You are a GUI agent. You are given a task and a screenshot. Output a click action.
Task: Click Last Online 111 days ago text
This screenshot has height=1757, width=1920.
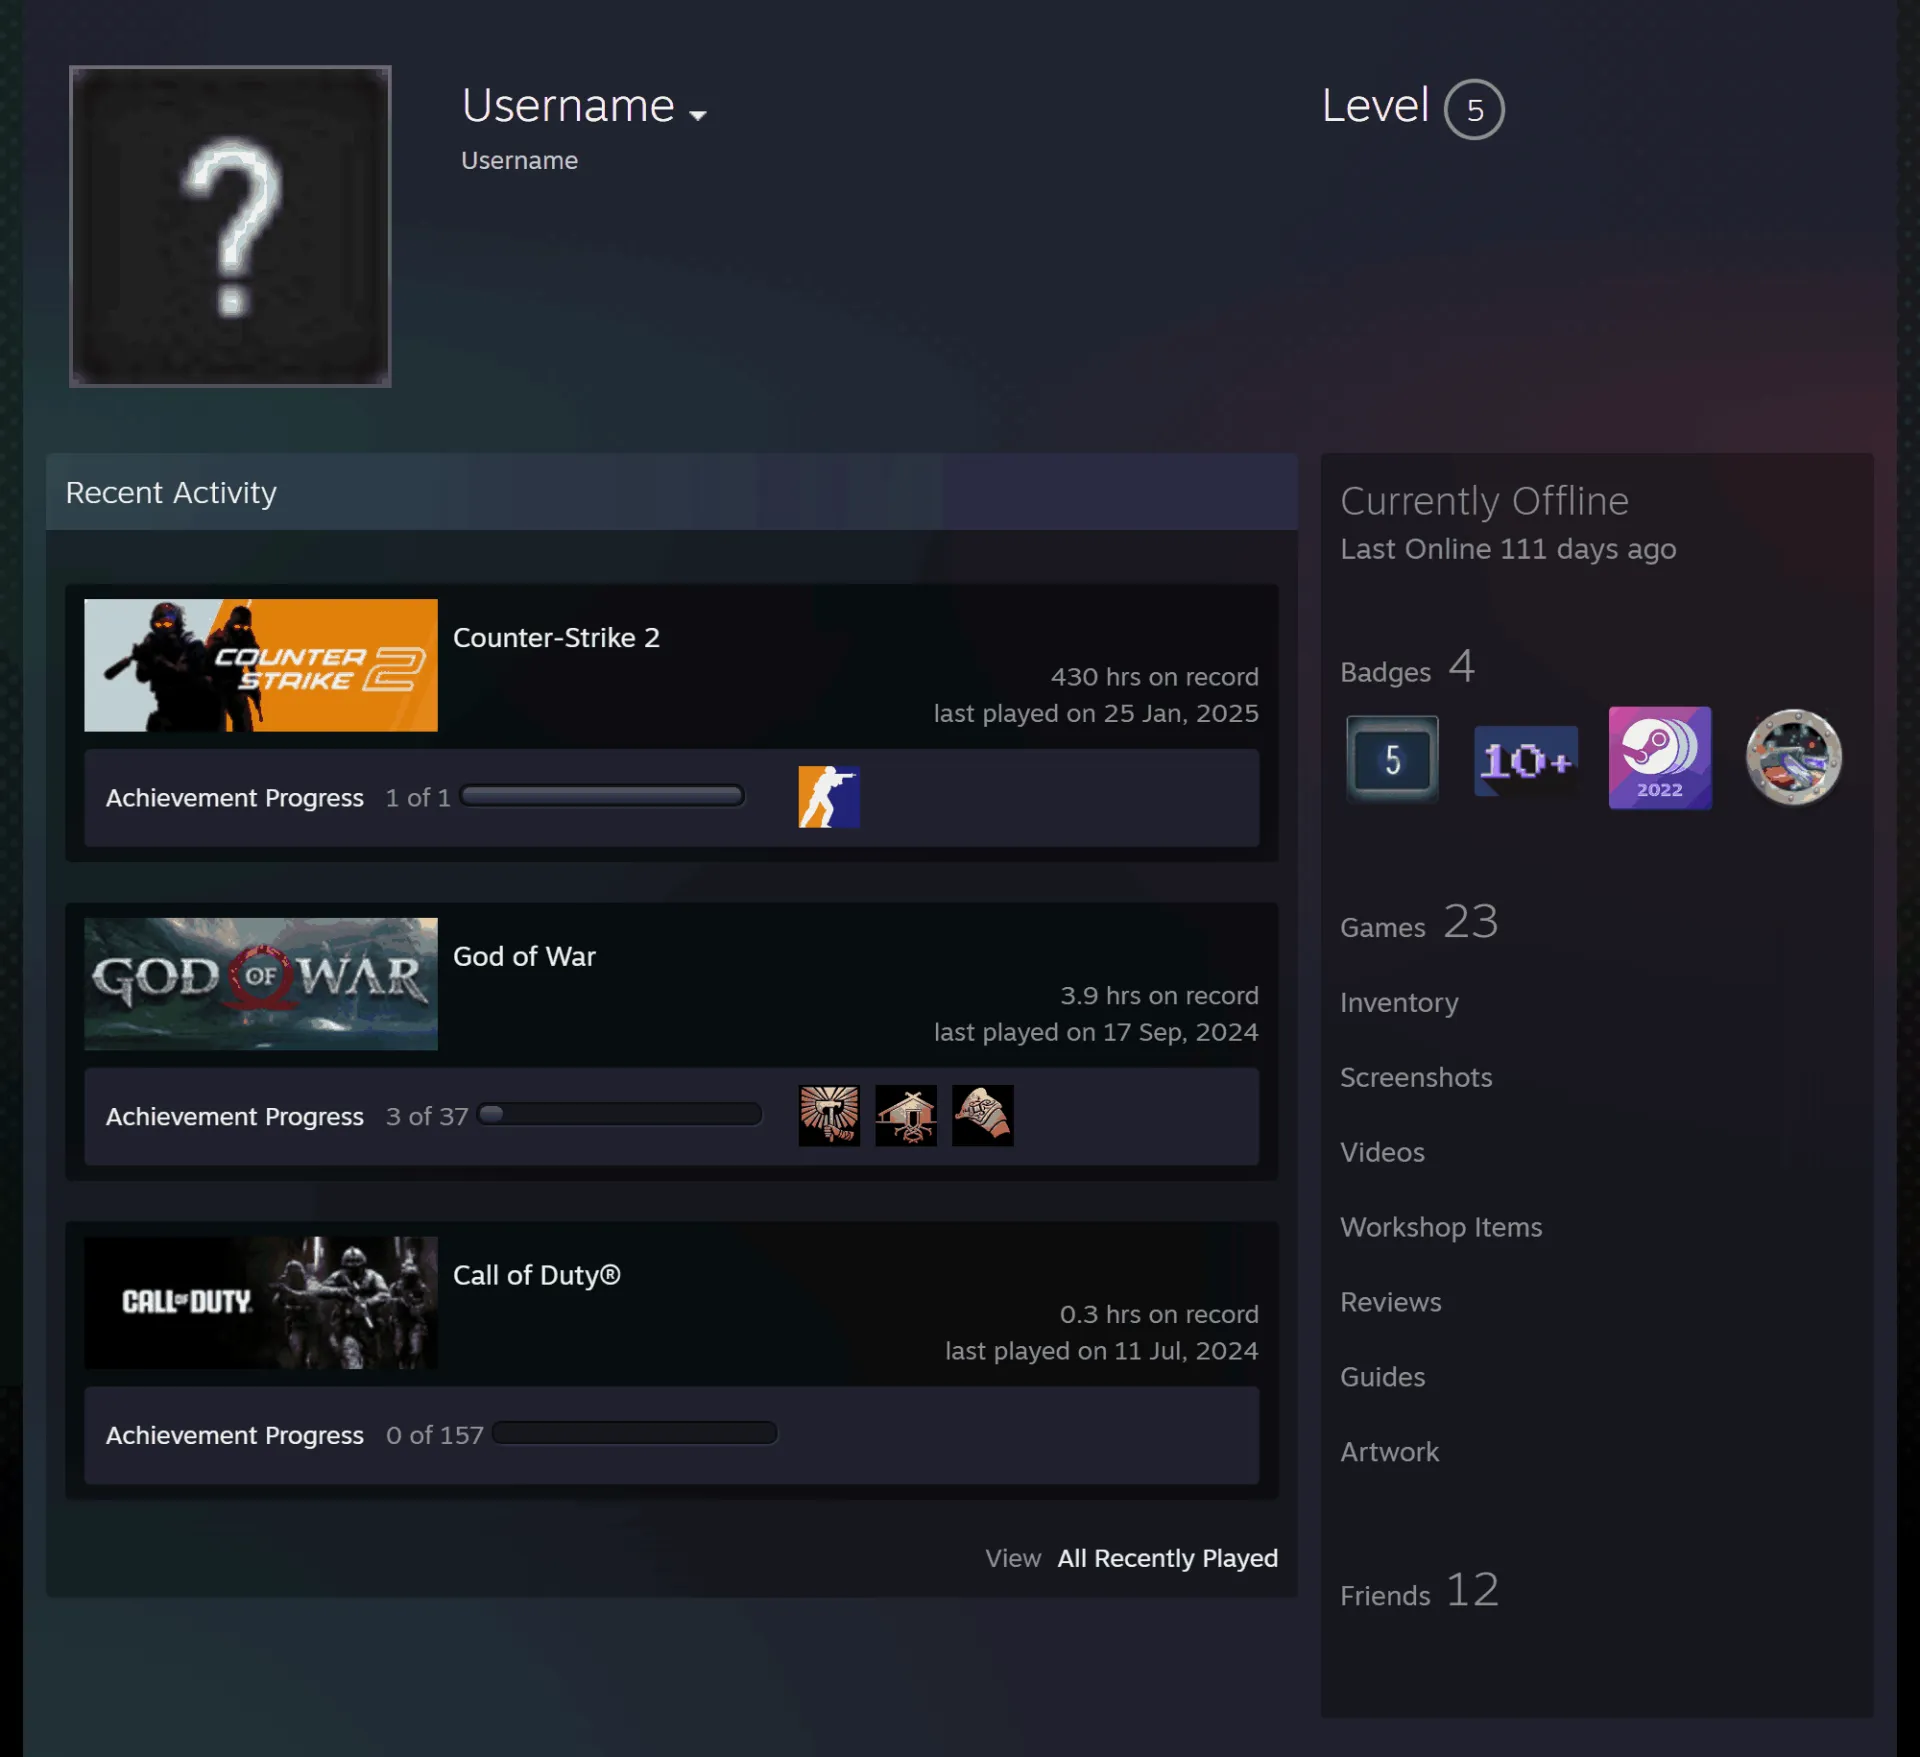click(1508, 549)
